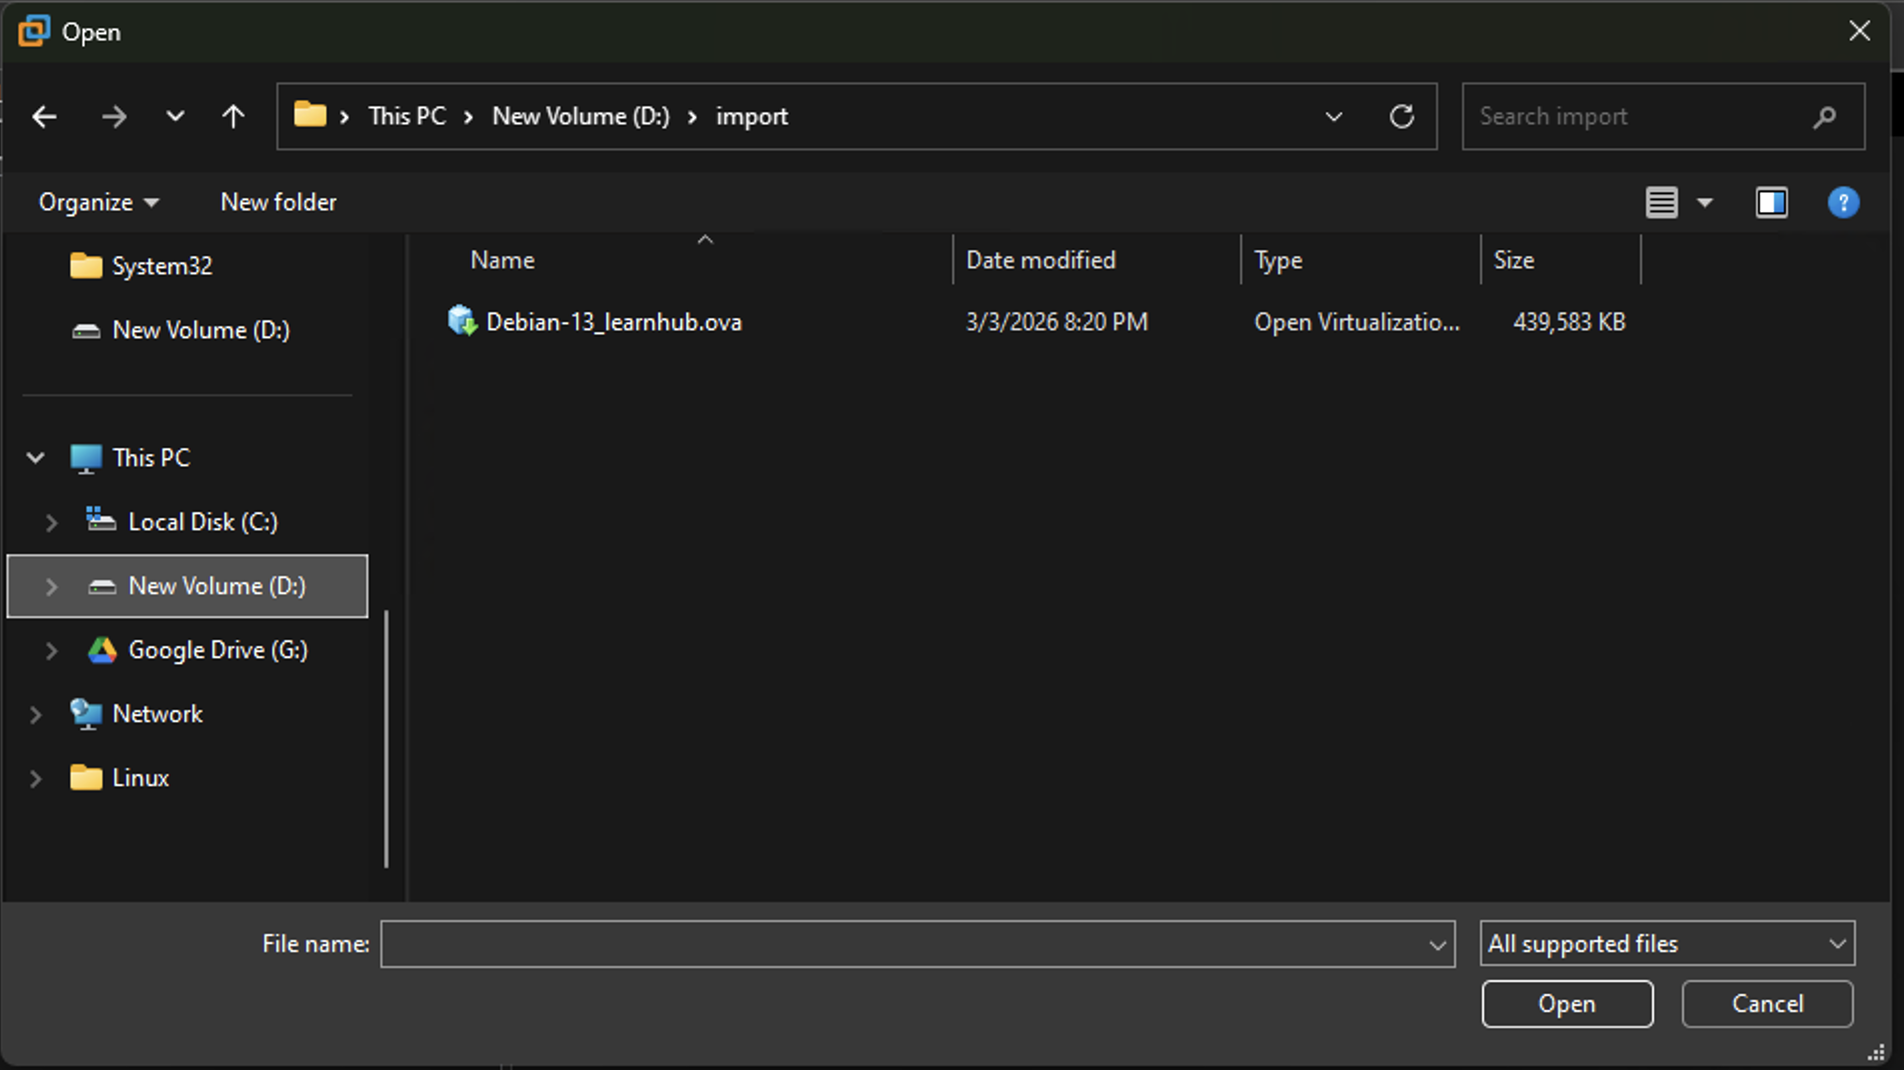The height and width of the screenshot is (1070, 1904).
Task: Expand Local Disk (C:) in the sidebar
Action: click(52, 521)
